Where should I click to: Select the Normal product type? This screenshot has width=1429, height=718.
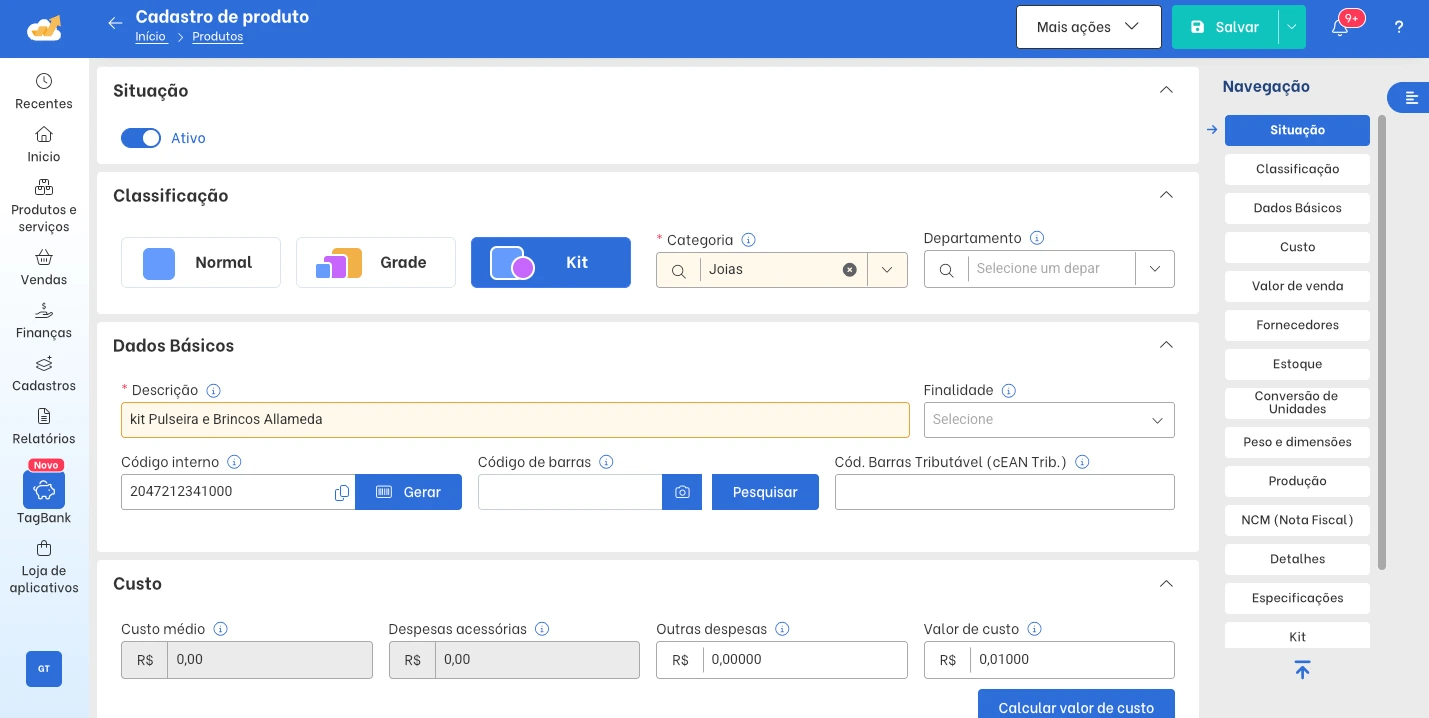[x=201, y=262]
